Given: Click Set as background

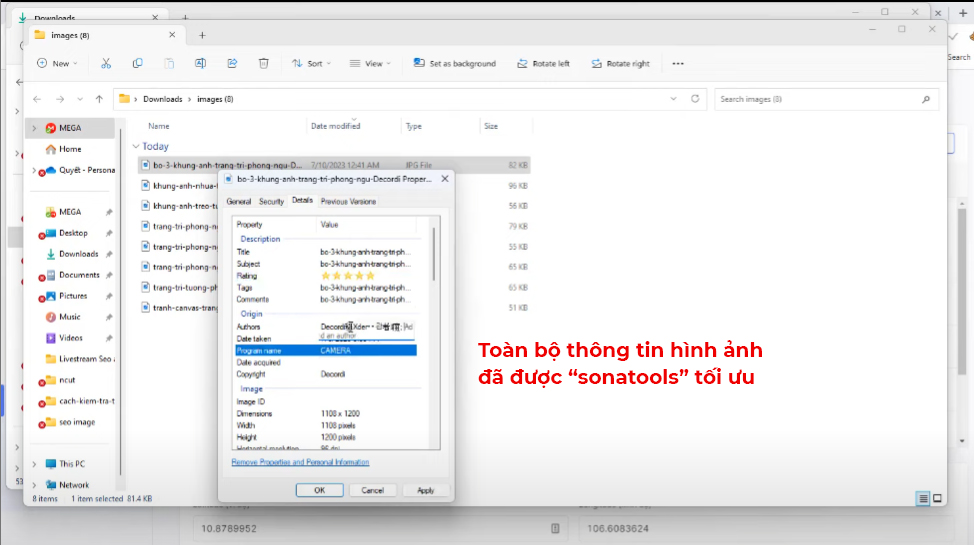Looking at the screenshot, I should [x=455, y=63].
